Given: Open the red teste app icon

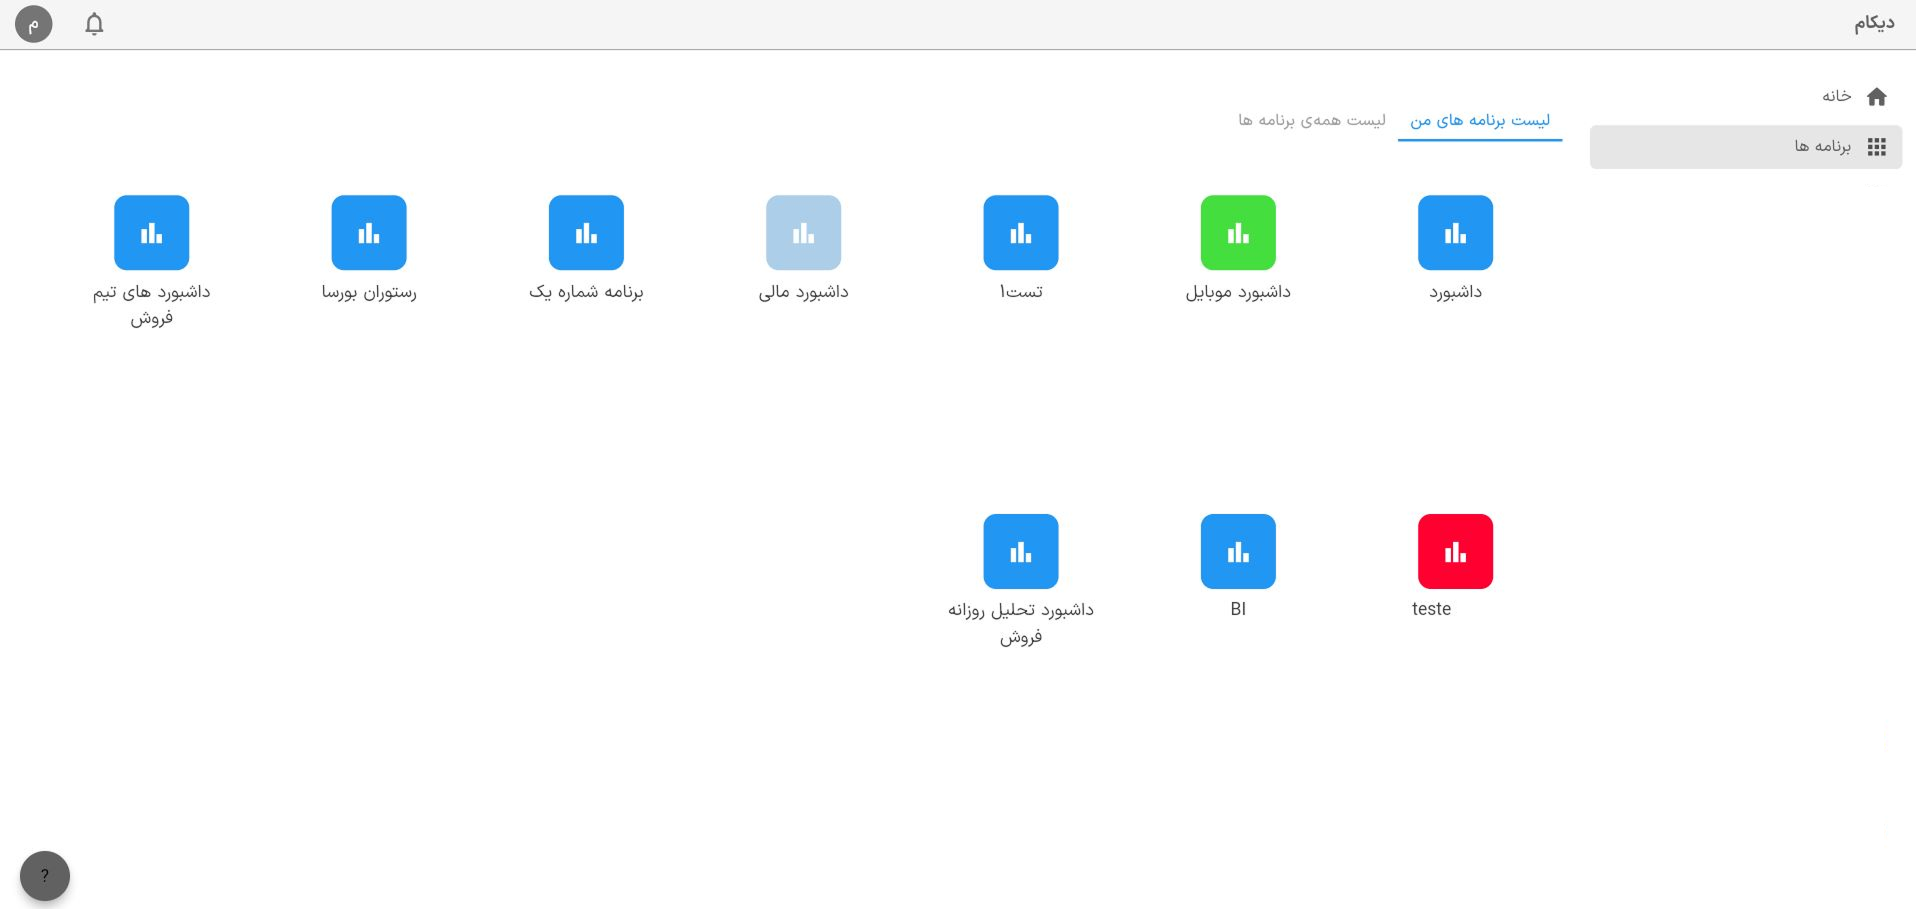Looking at the screenshot, I should tap(1455, 551).
